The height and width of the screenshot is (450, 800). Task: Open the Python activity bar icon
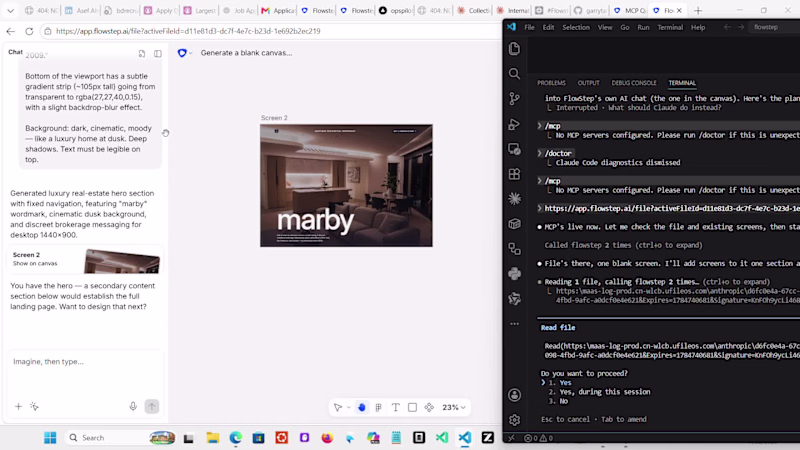pyautogui.click(x=514, y=273)
